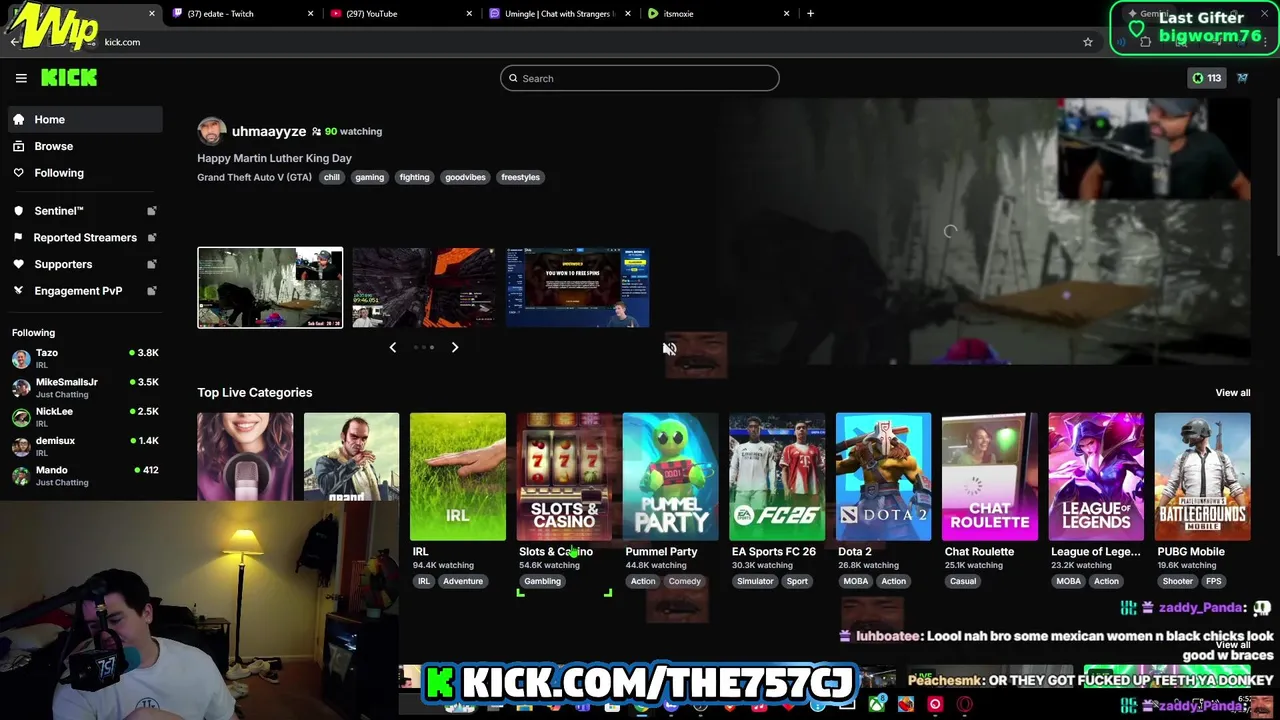
Task: Open NickLee in the Following list
Action: coord(85,417)
